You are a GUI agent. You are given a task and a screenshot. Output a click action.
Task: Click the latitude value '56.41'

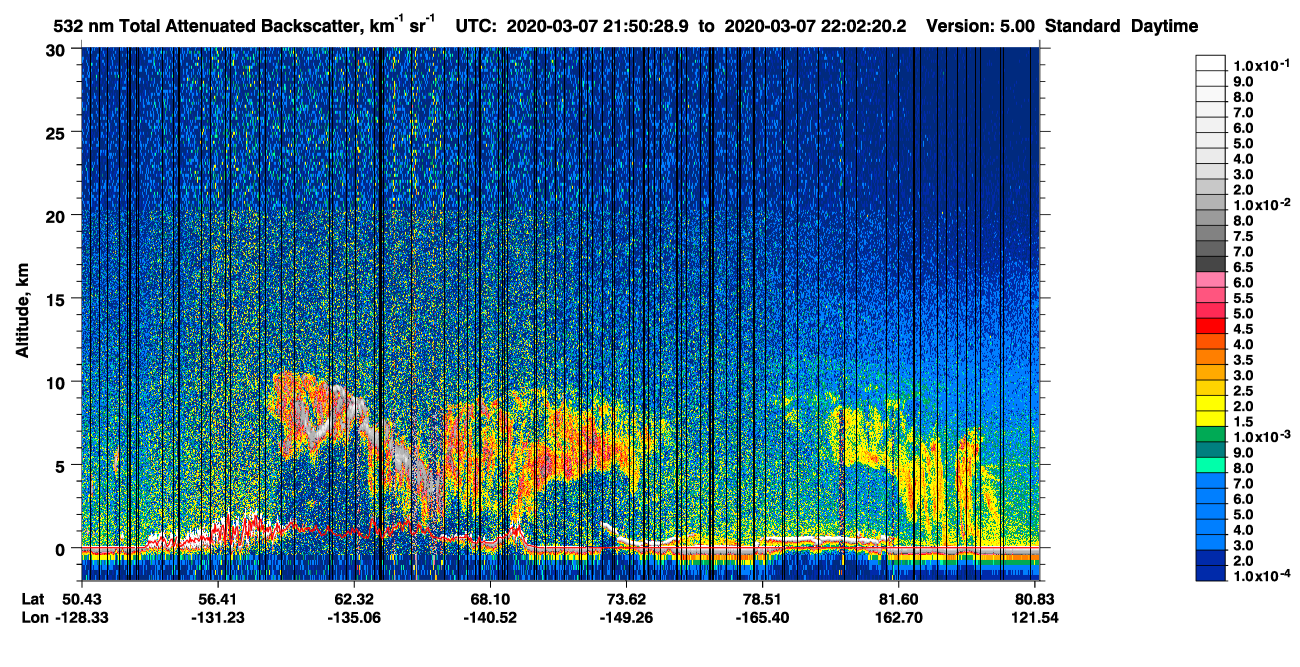tap(217, 598)
